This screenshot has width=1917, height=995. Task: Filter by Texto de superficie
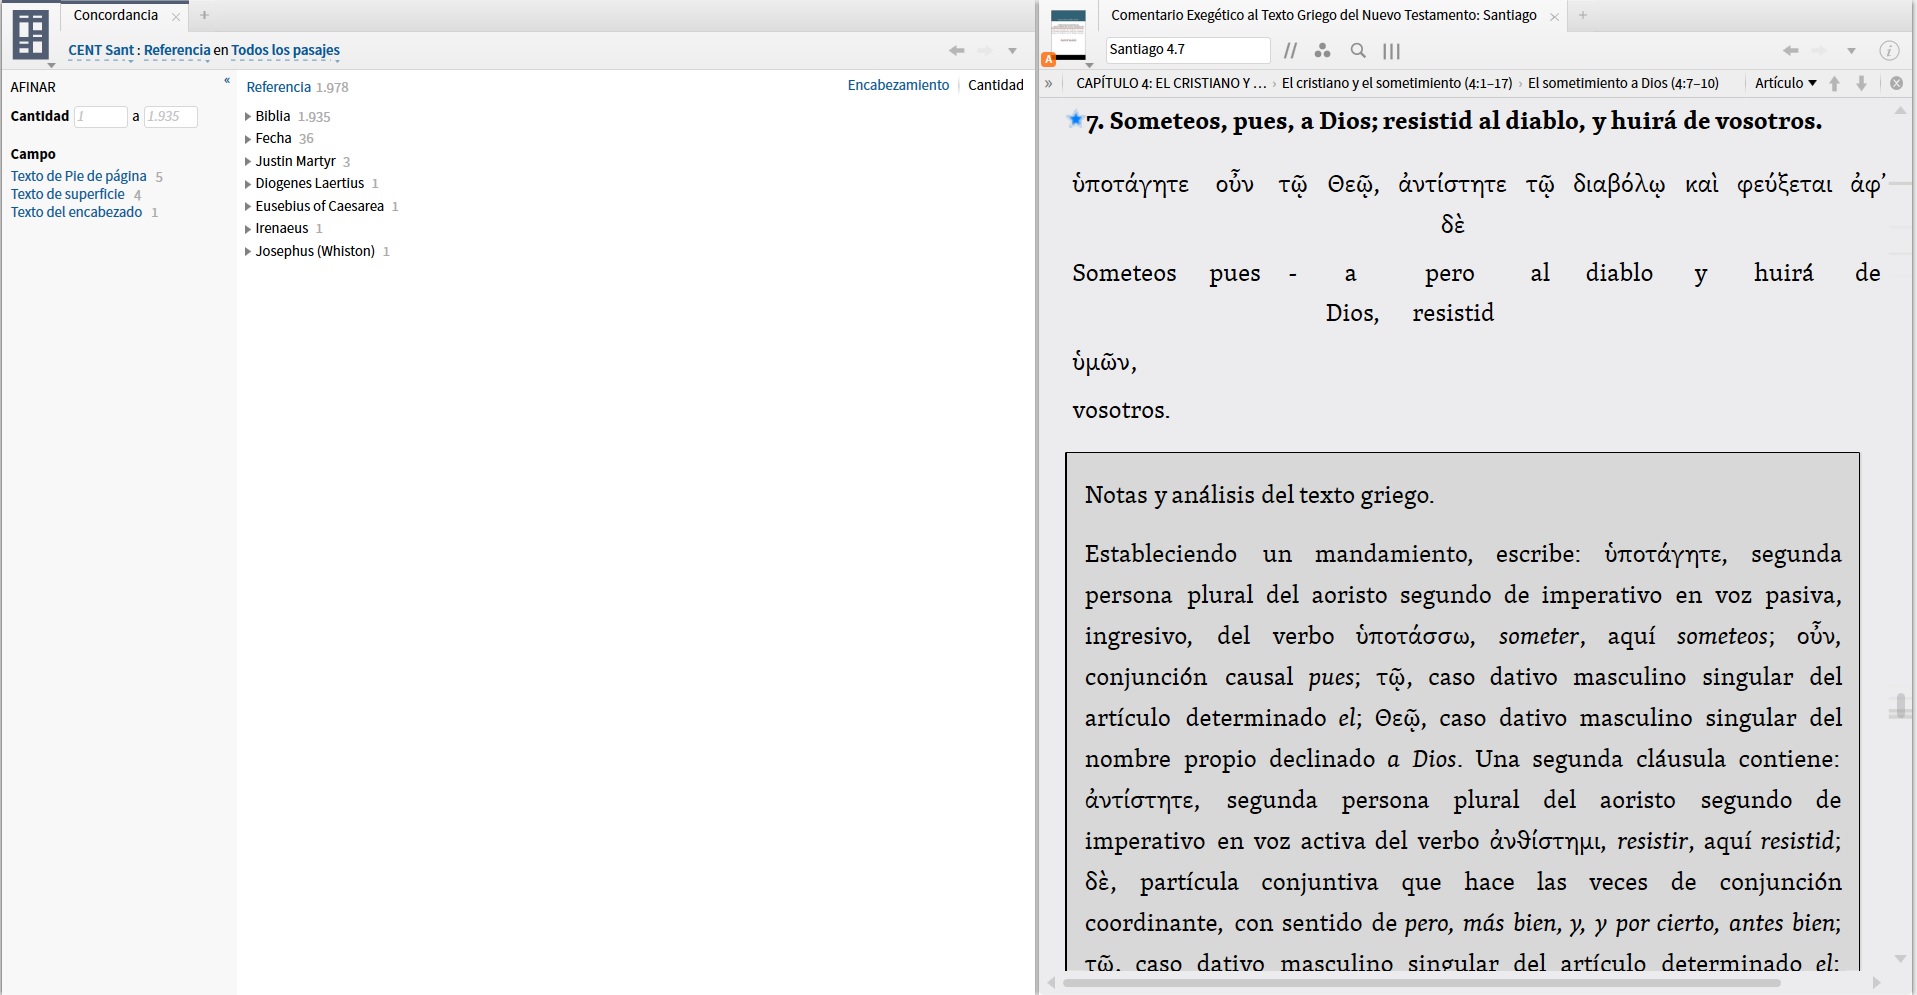68,194
